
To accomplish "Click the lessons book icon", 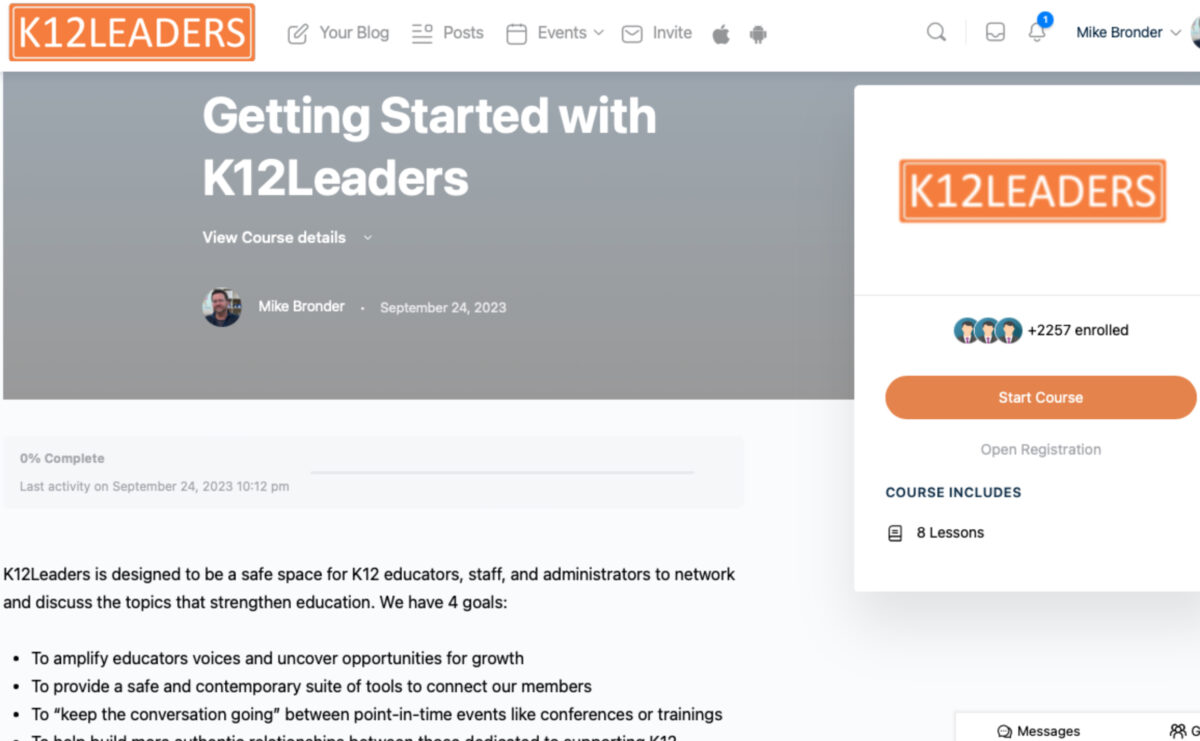I will [x=895, y=533].
